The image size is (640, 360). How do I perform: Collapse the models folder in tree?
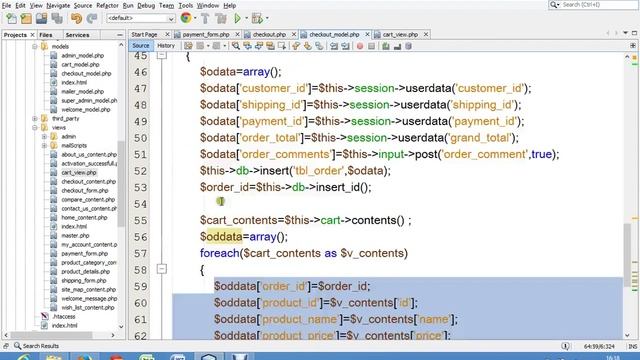pyautogui.click(x=35, y=47)
